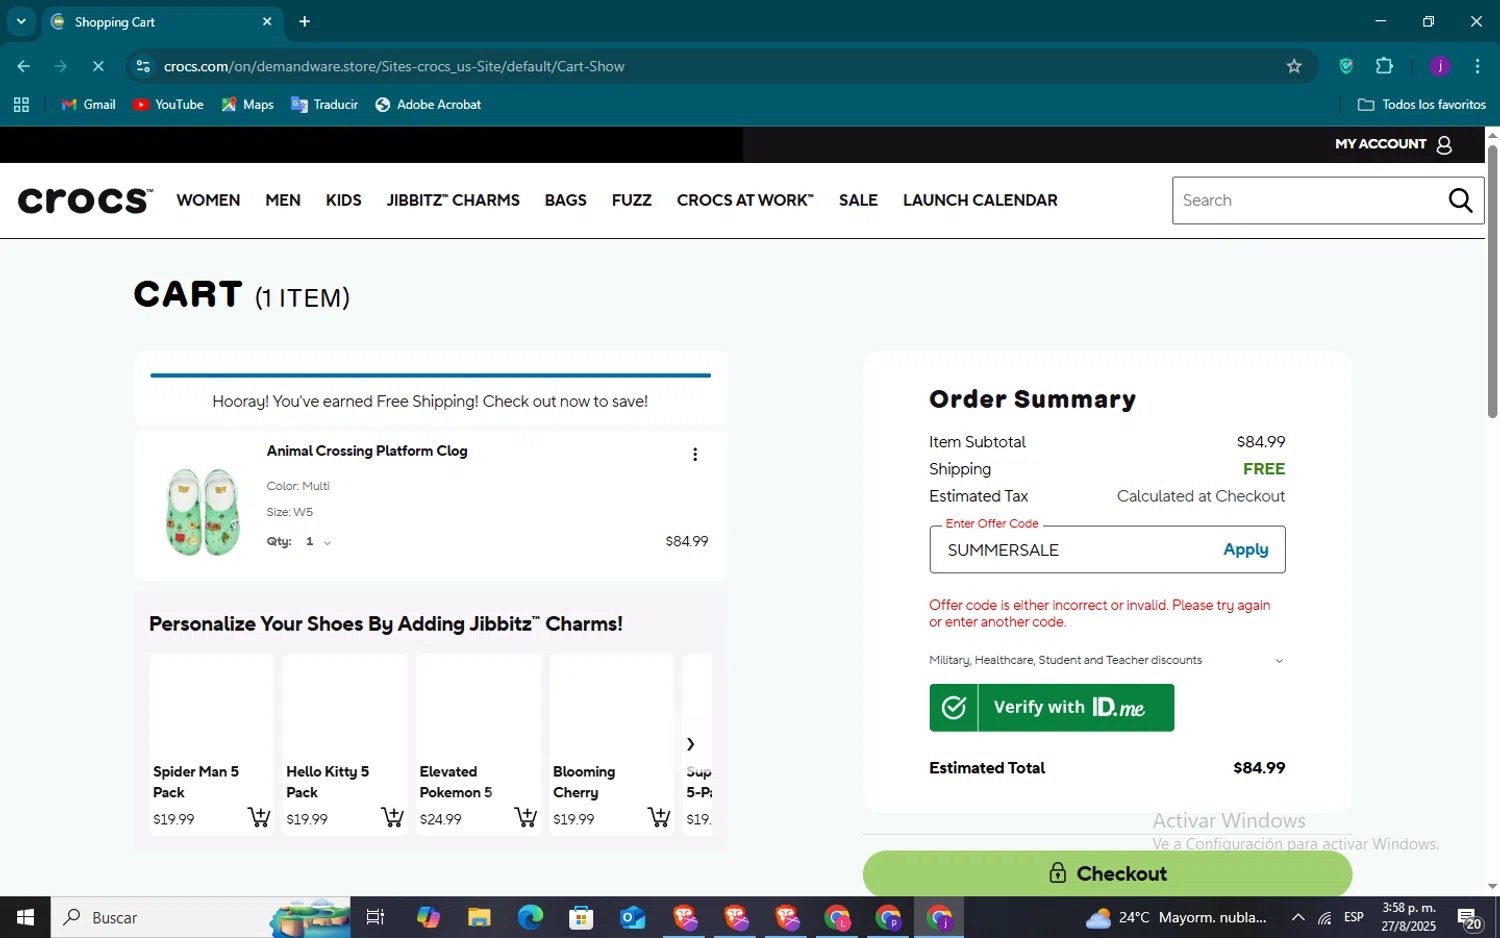The width and height of the screenshot is (1500, 938).
Task: Open Sale menu
Action: [x=858, y=200]
